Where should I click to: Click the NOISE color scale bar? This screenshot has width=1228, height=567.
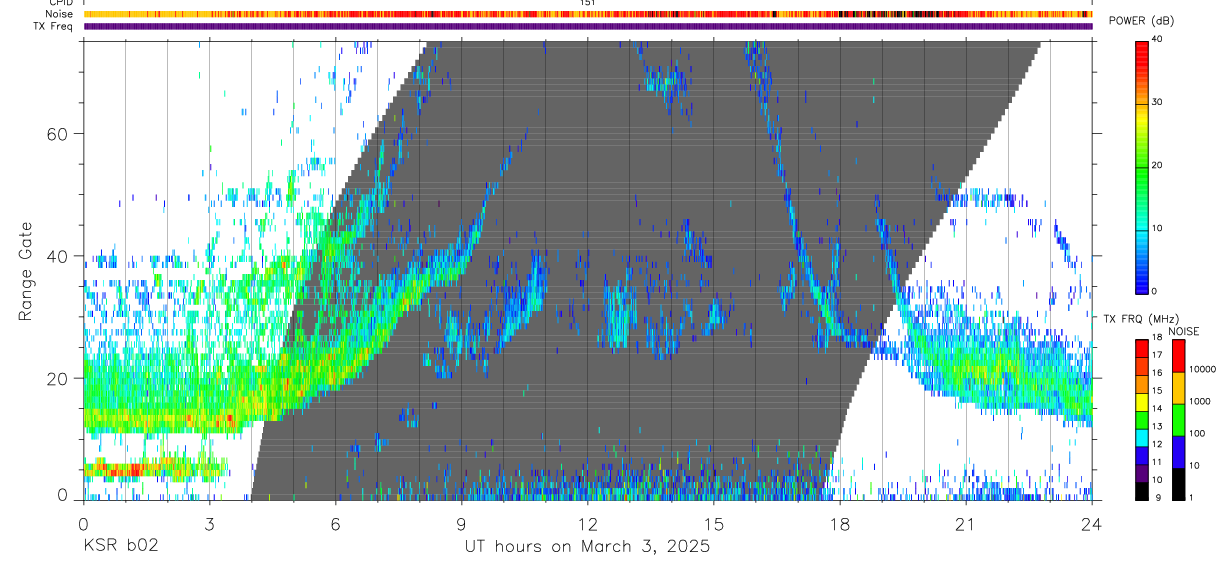(1178, 420)
